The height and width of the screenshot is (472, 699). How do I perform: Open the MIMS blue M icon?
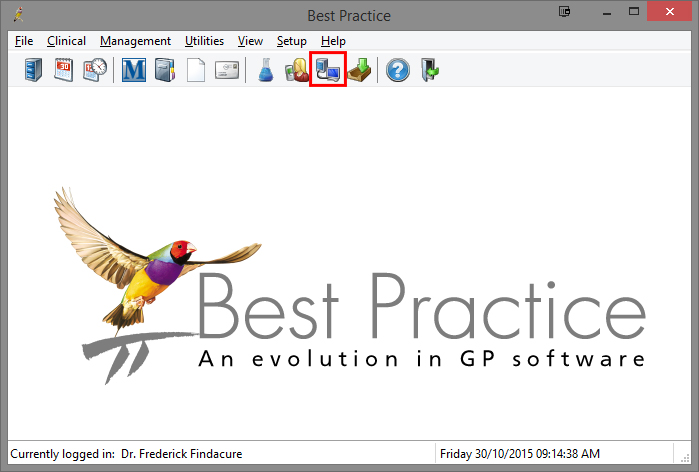pos(133,71)
